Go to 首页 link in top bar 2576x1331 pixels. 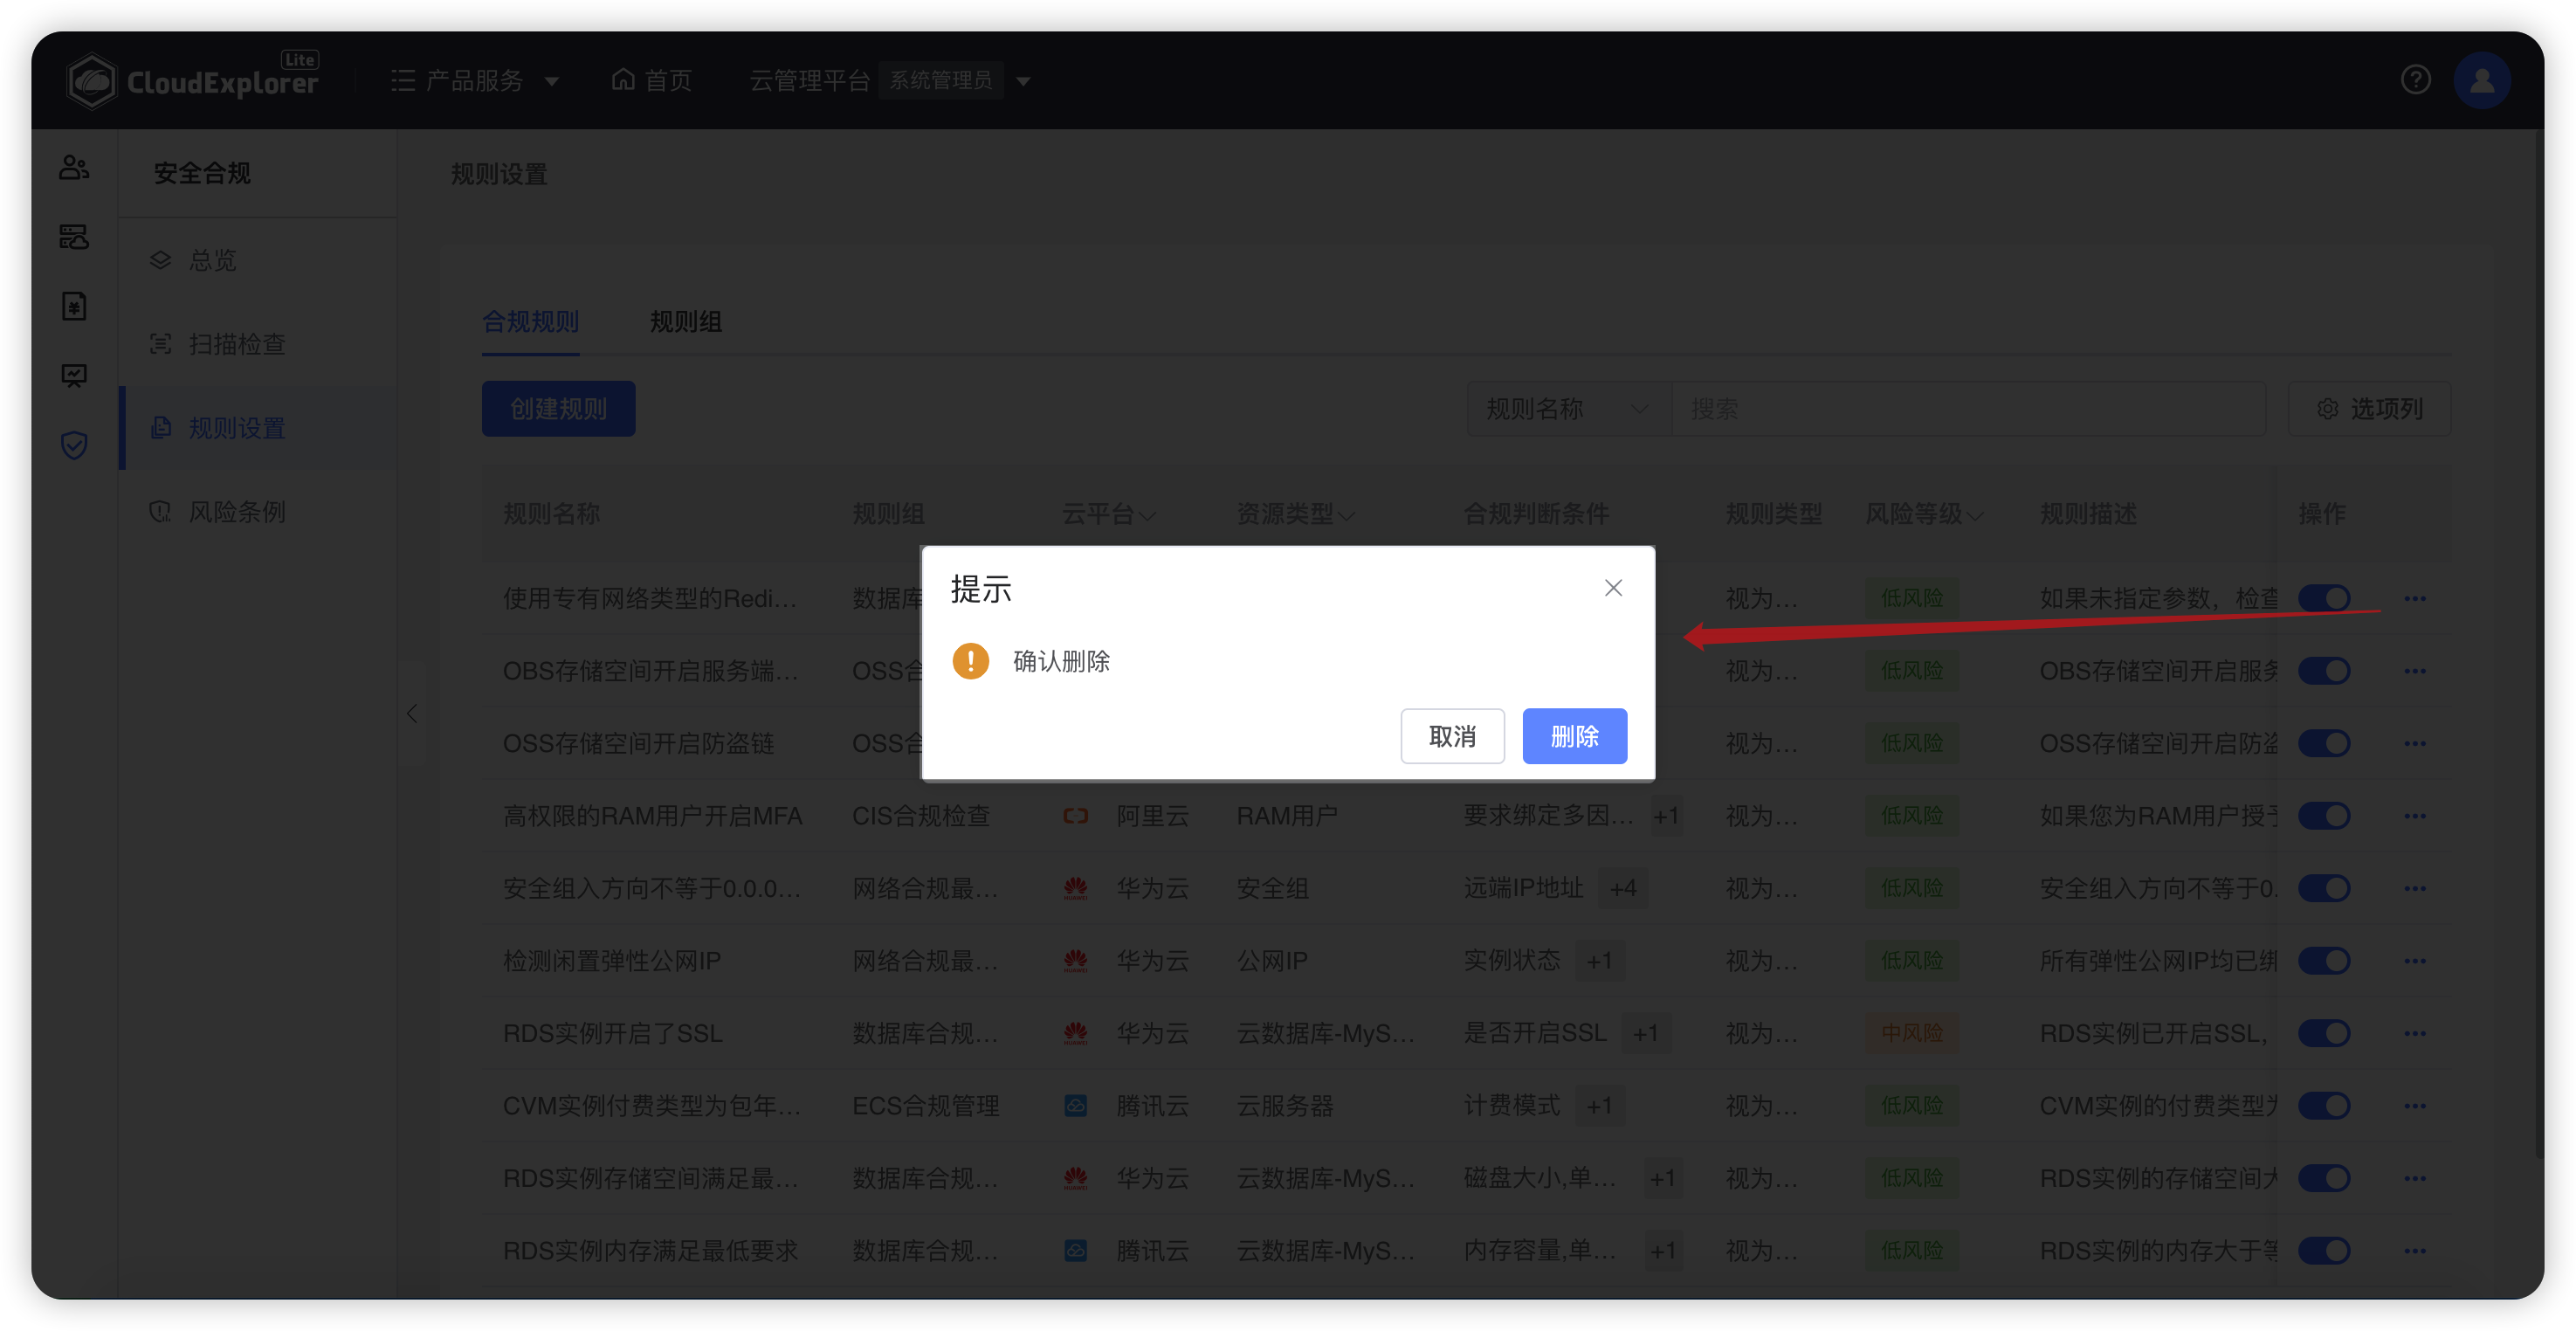click(652, 80)
